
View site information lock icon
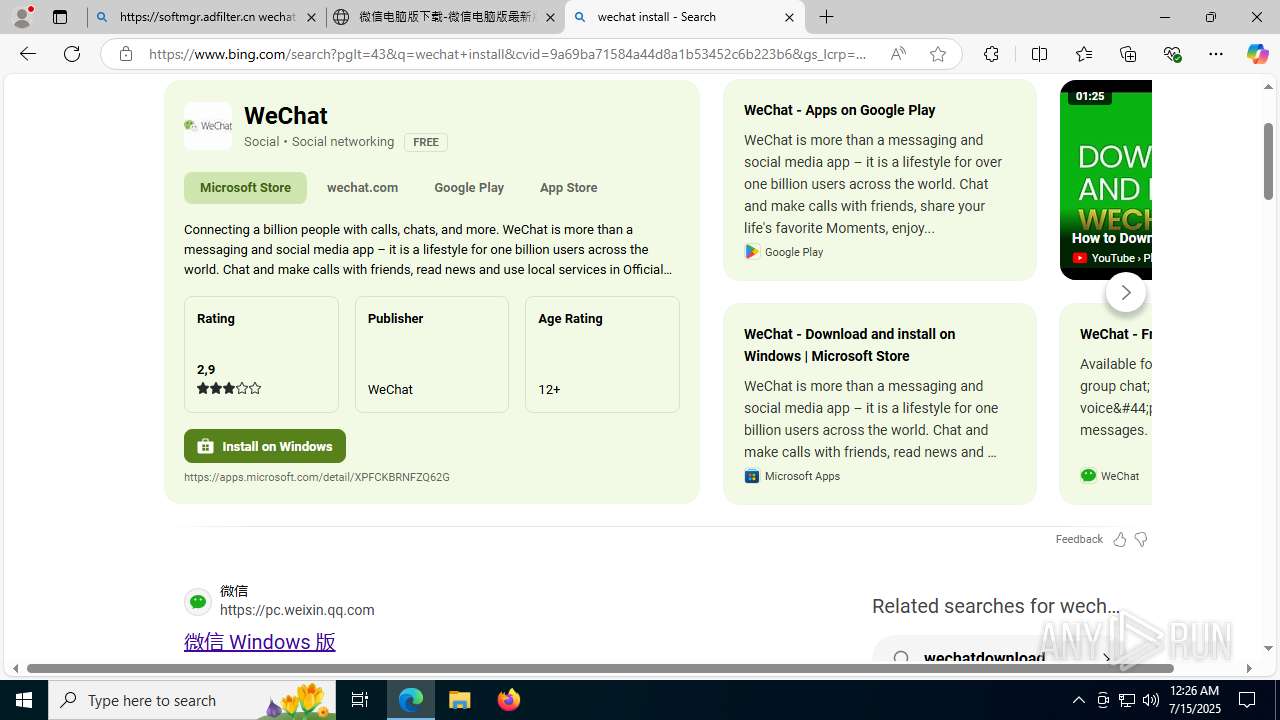coord(126,54)
